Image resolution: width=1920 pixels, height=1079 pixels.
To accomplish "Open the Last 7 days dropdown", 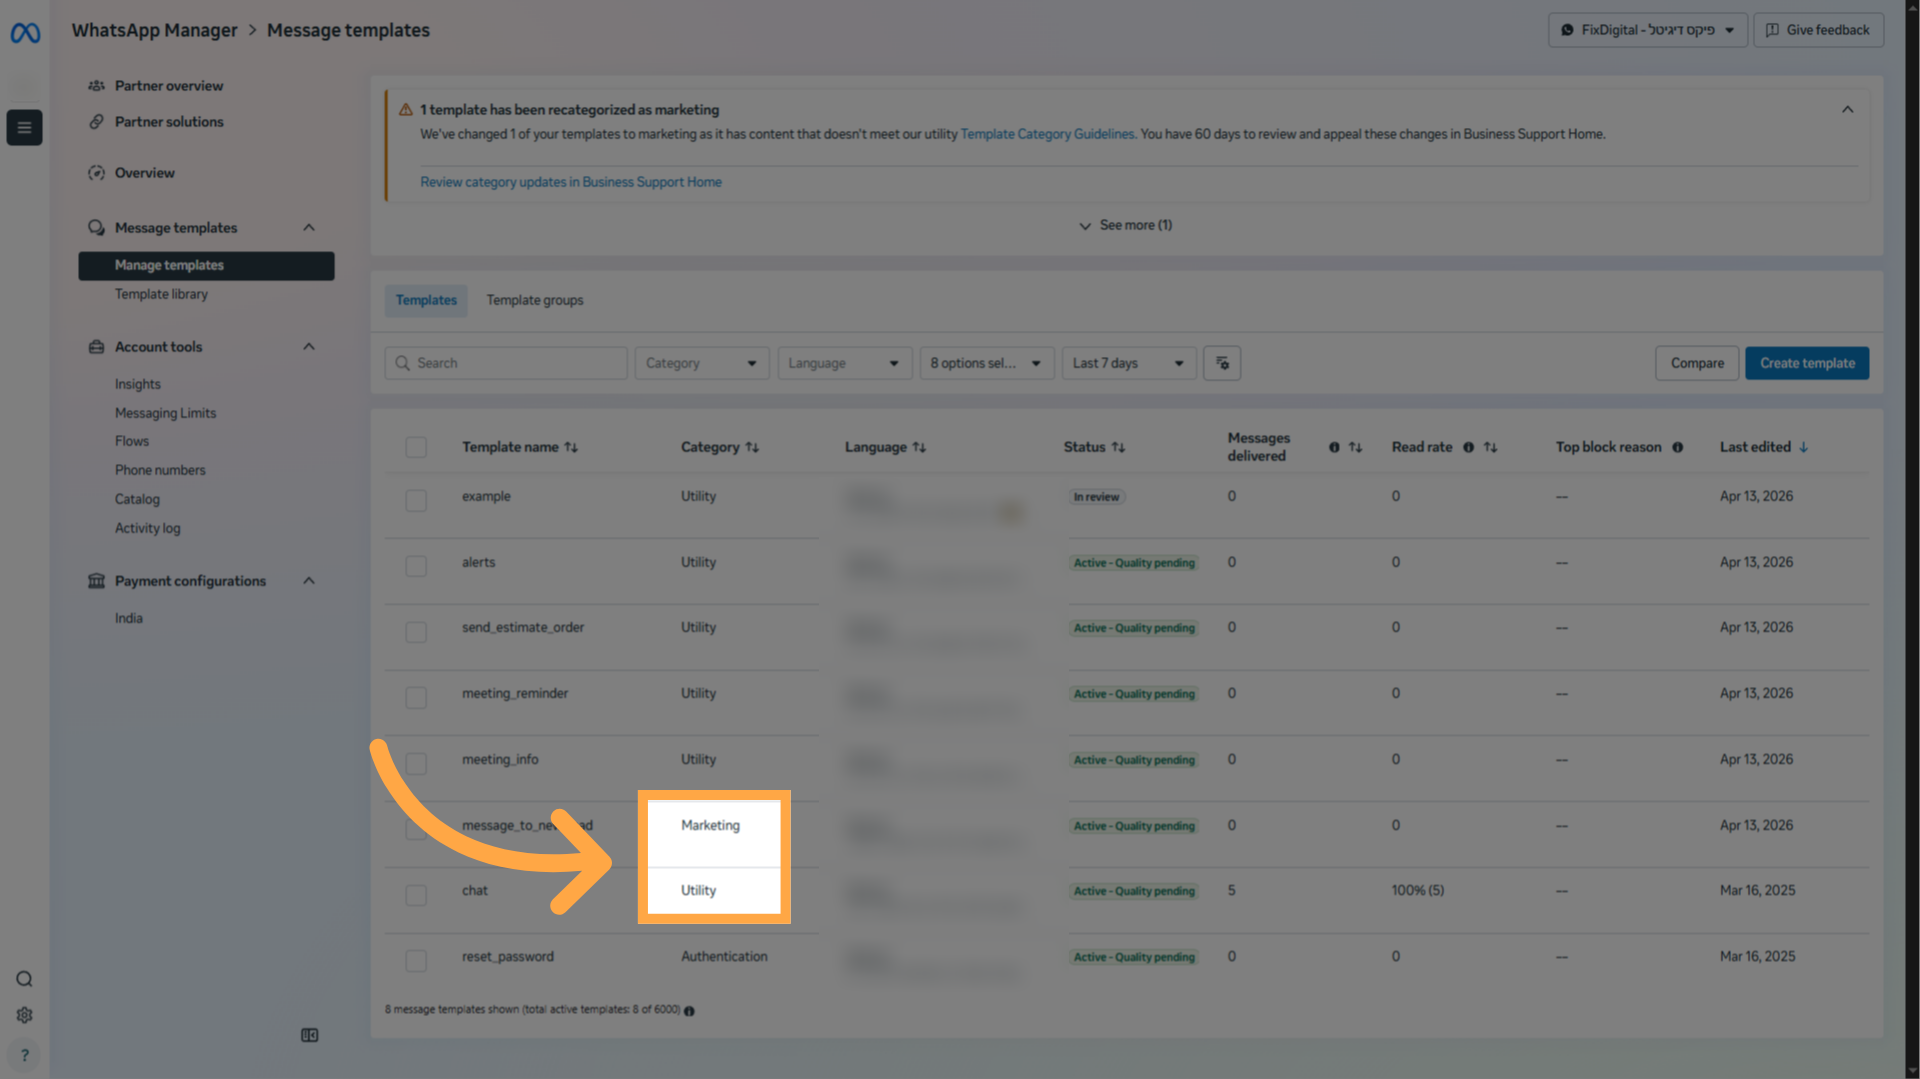I will (x=1129, y=363).
